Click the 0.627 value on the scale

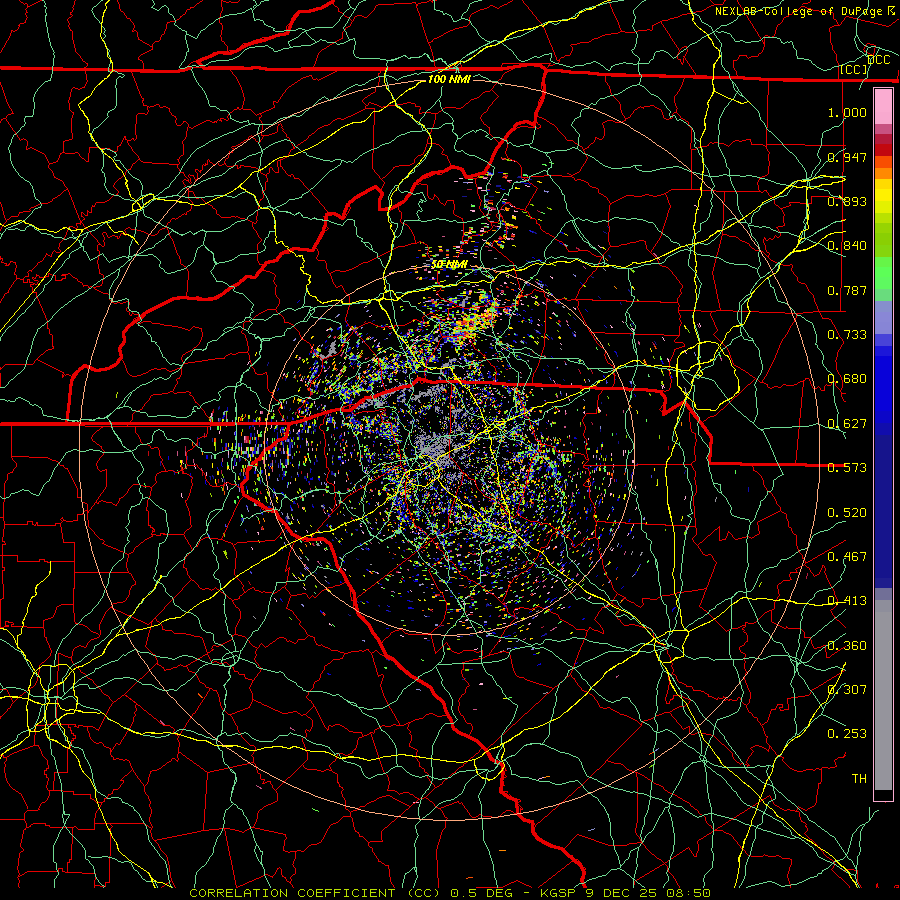tap(847, 423)
